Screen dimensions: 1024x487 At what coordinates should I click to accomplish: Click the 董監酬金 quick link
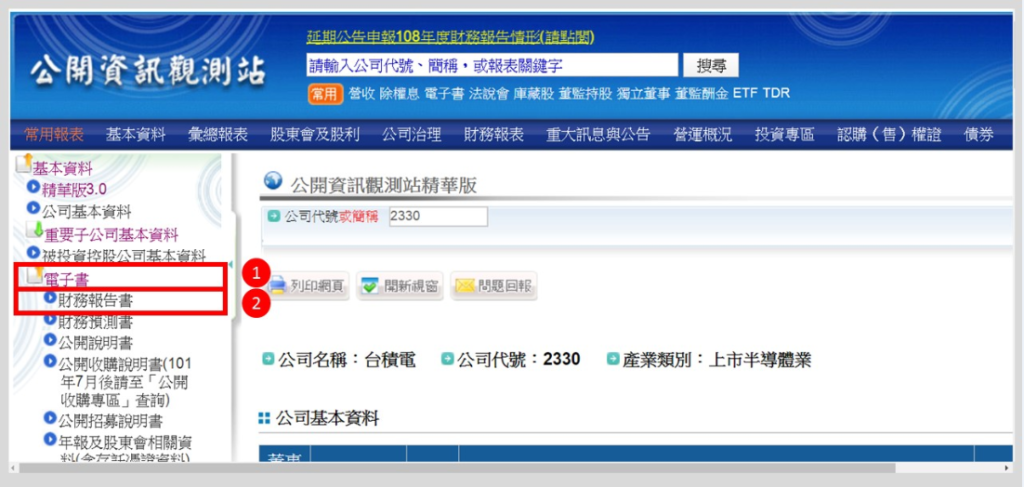(x=701, y=93)
